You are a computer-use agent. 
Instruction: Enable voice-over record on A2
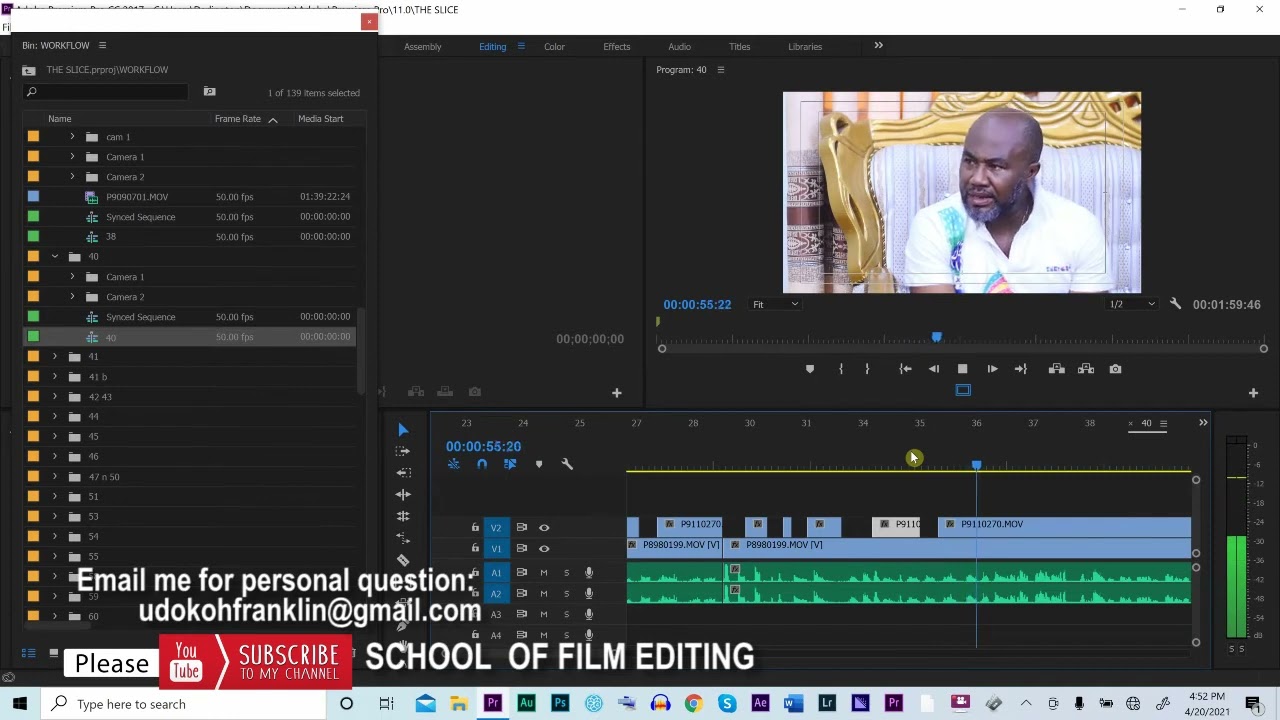point(589,593)
